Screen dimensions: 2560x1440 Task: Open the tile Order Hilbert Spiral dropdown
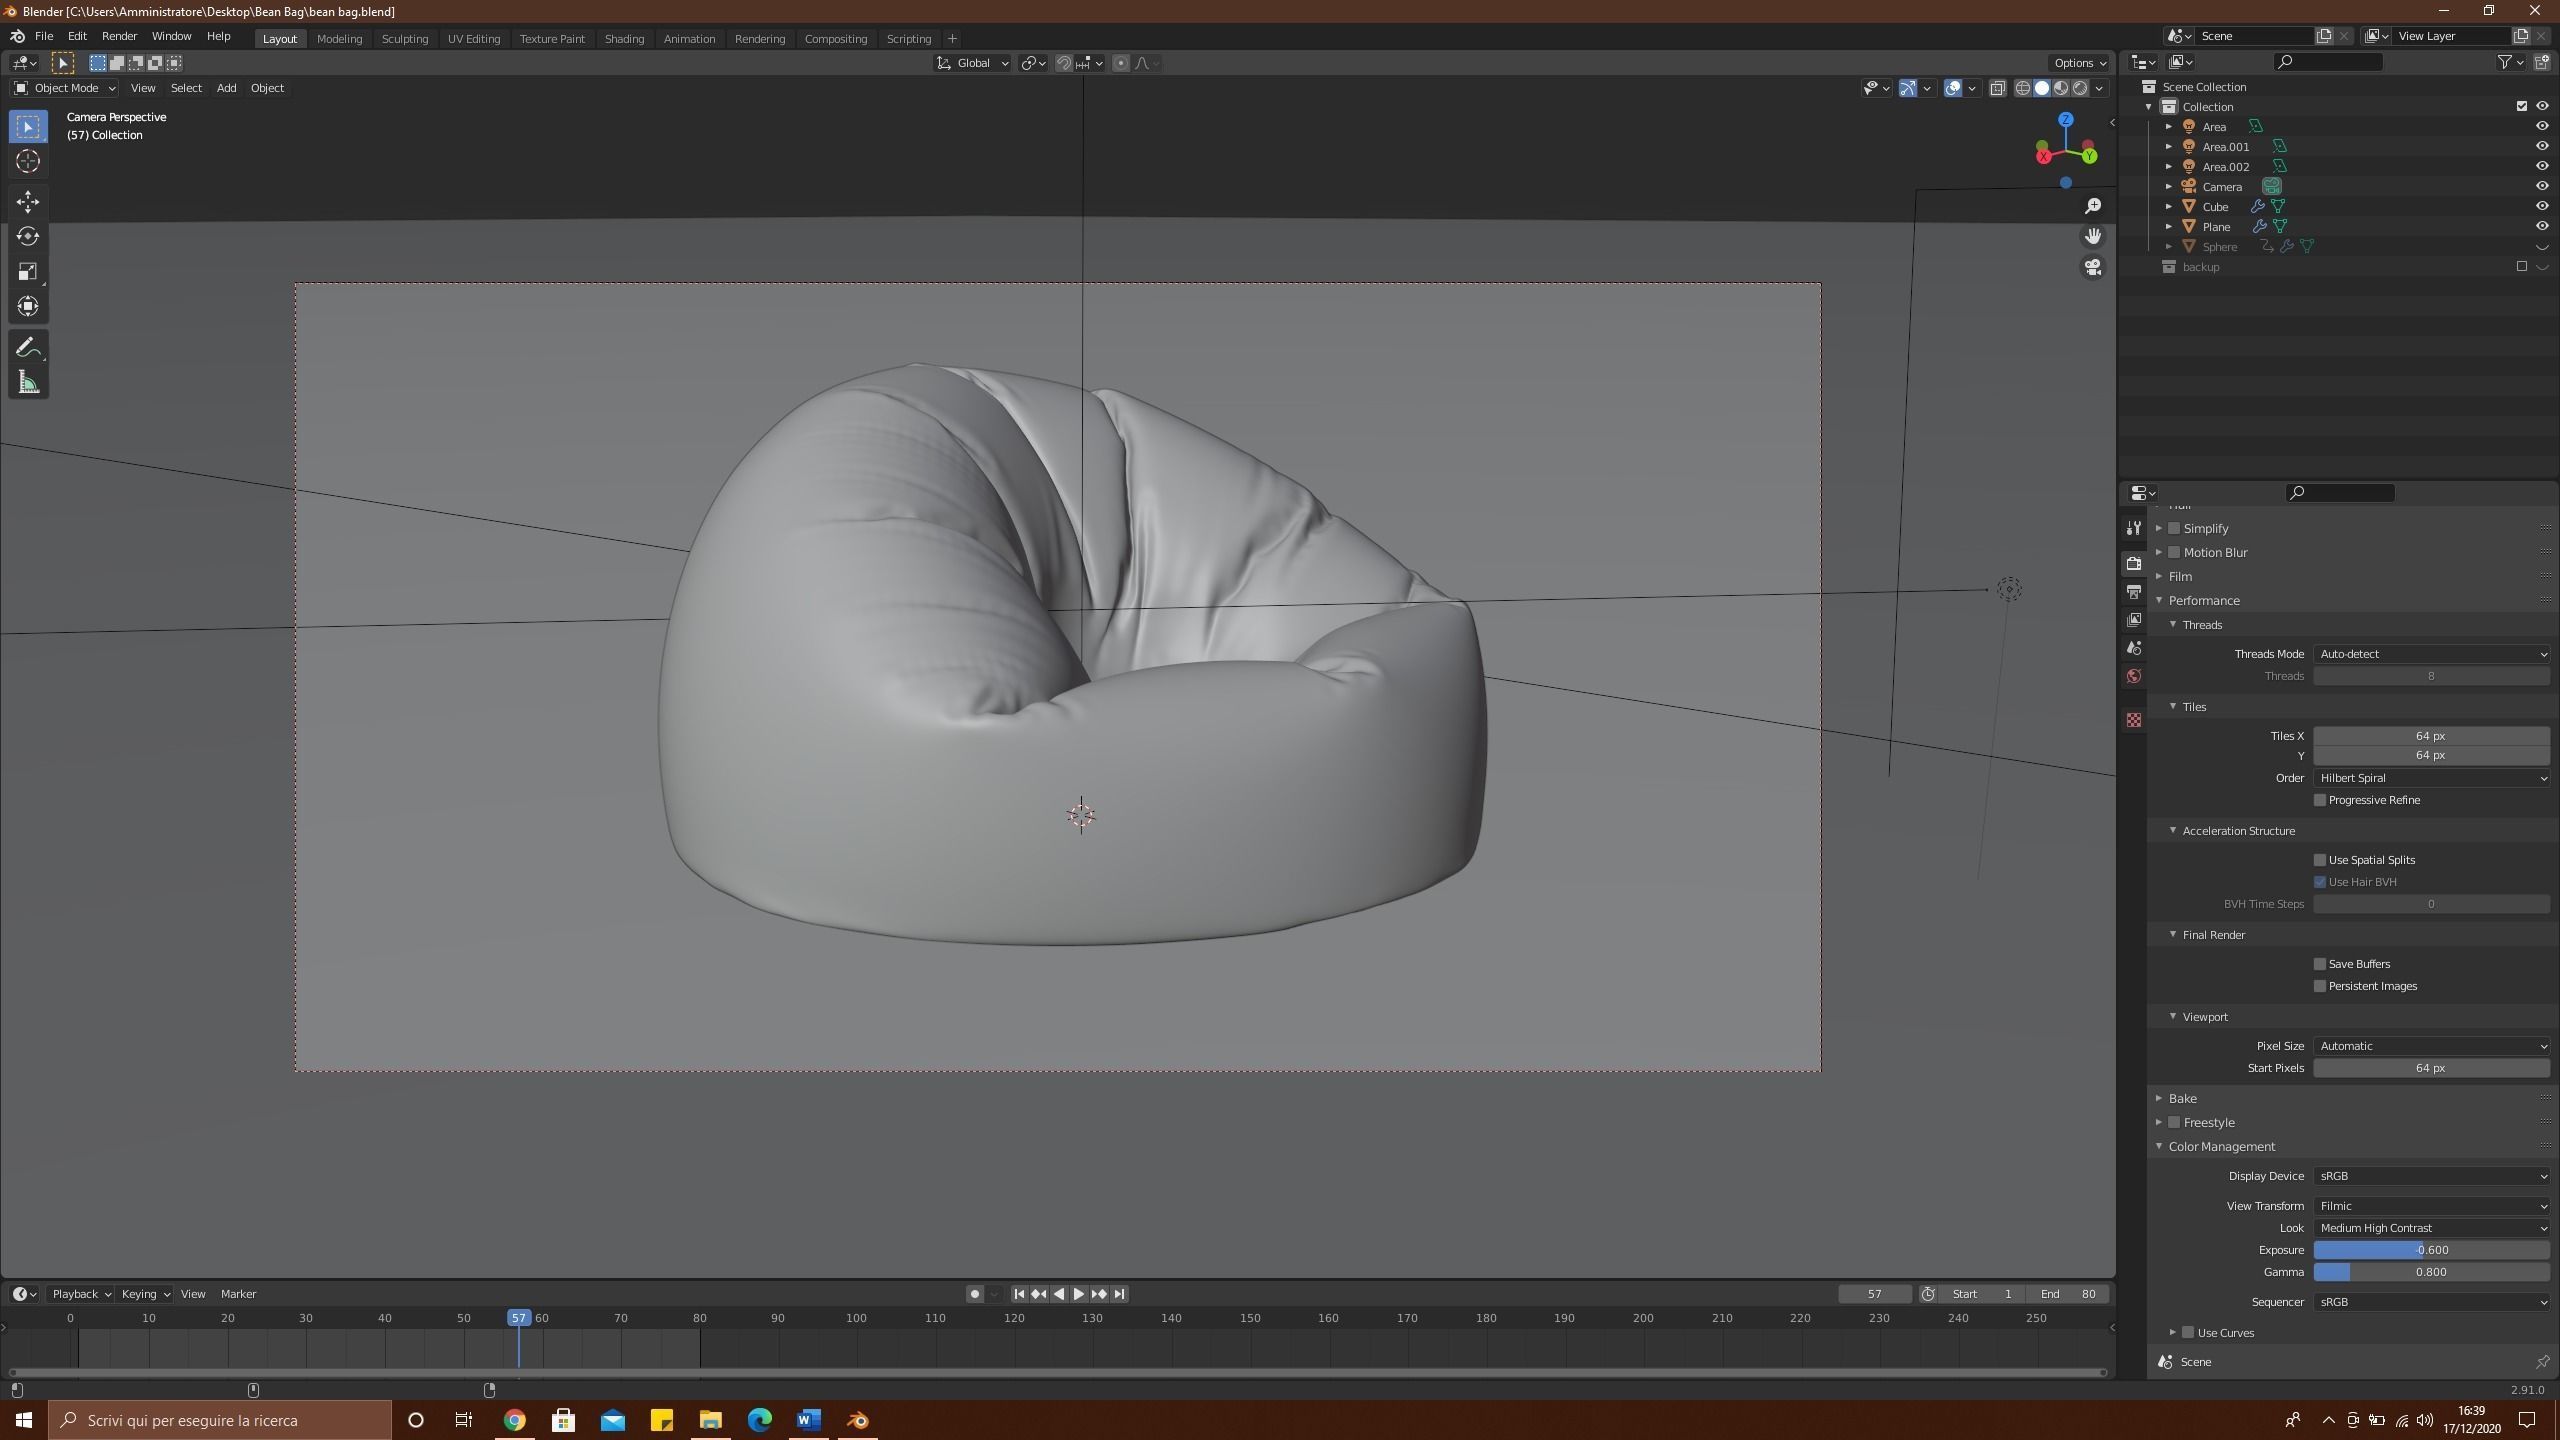tap(2431, 778)
